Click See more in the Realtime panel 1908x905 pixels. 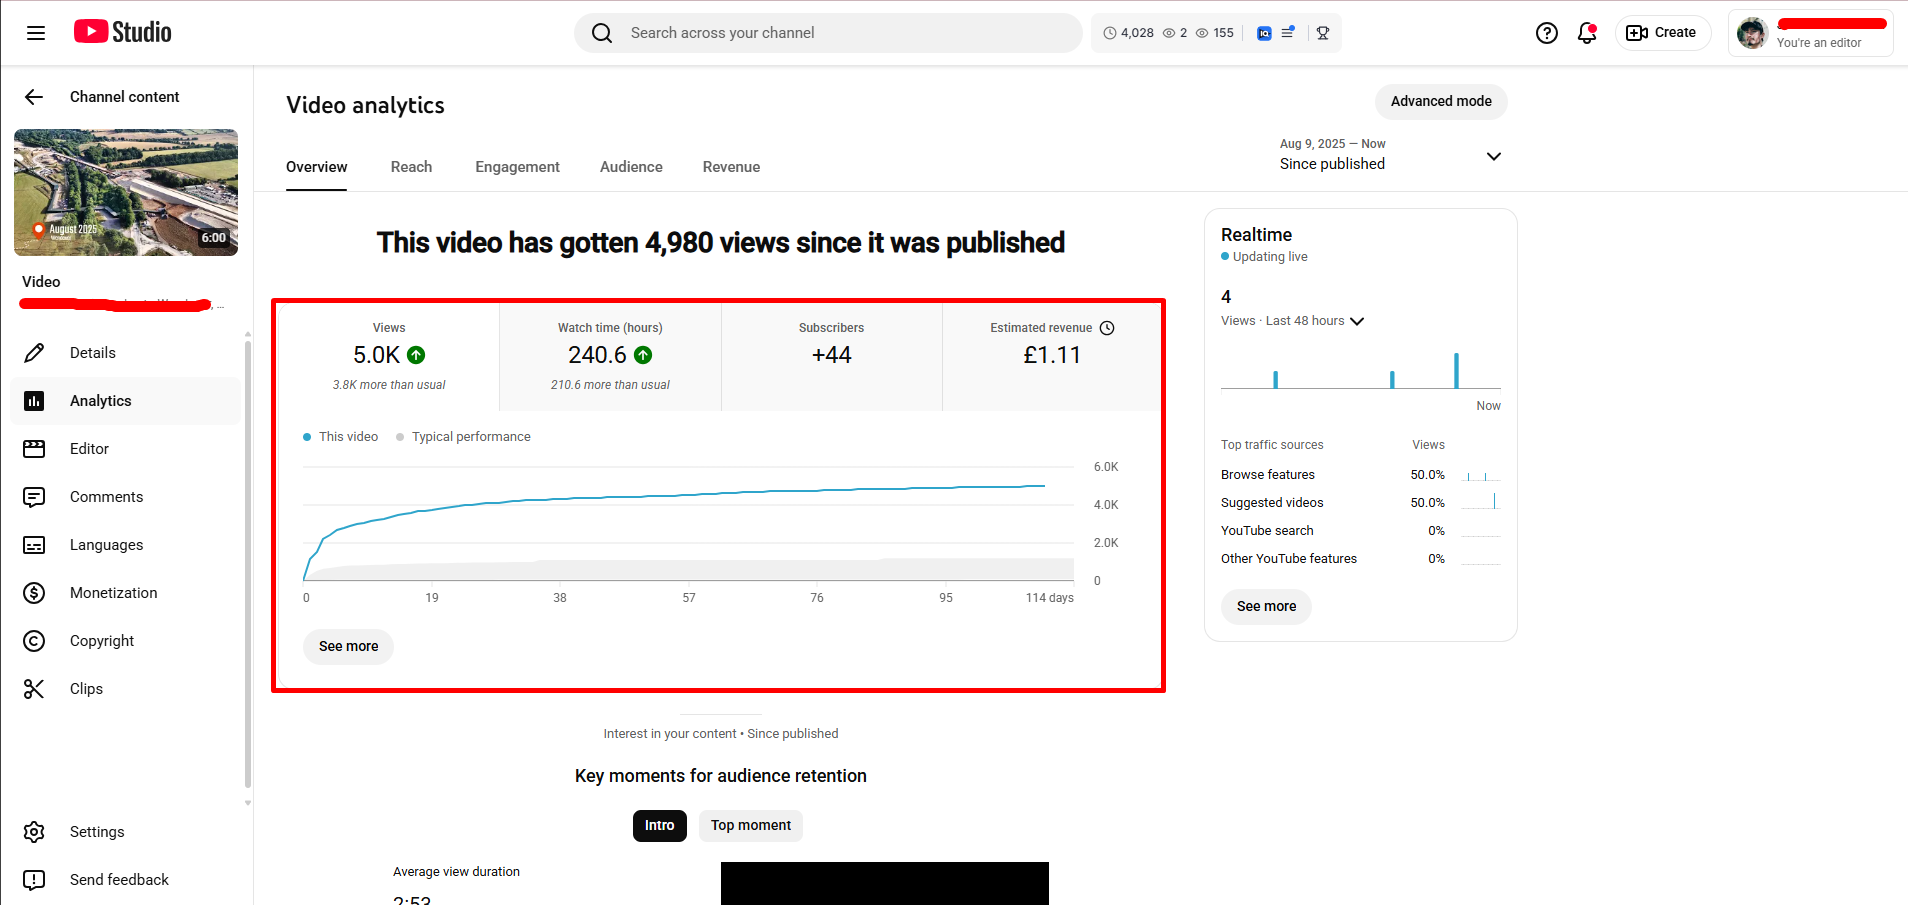1266,606
